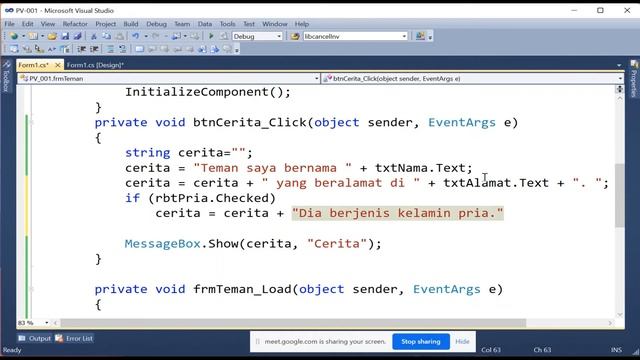Select the Form1.cs code tab
The image size is (640, 360).
pyautogui.click(x=33, y=65)
